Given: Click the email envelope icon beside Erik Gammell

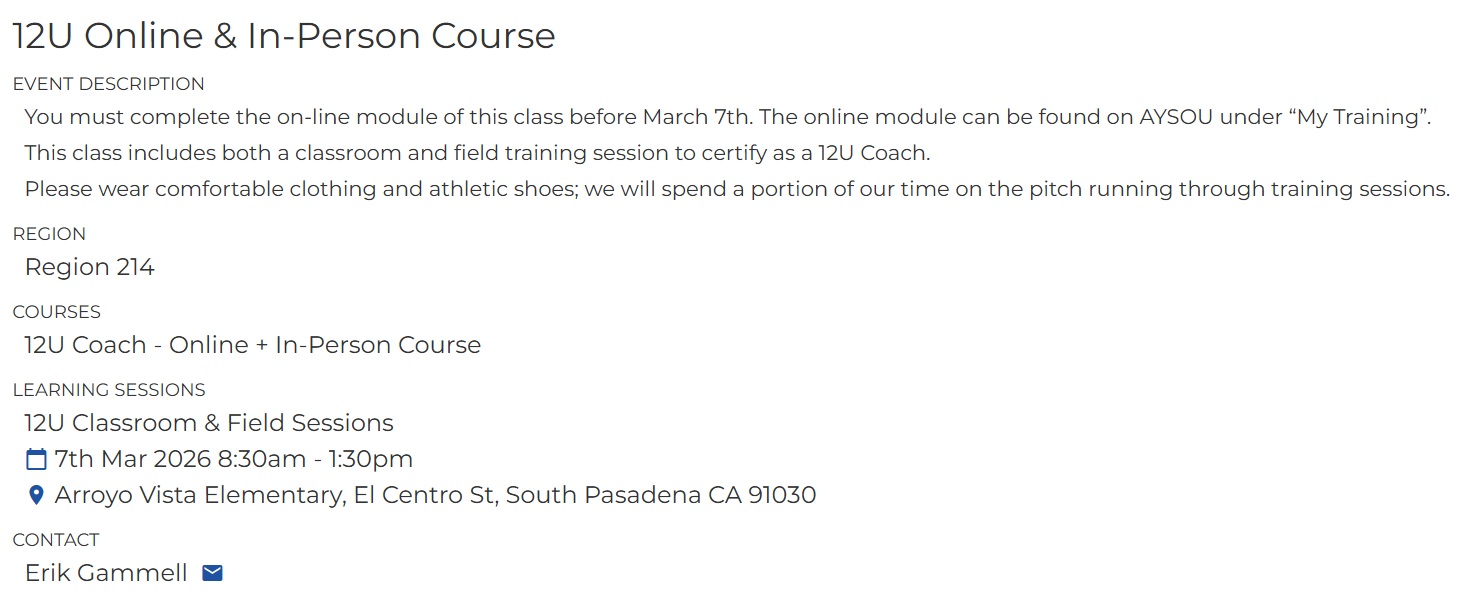Looking at the screenshot, I should coord(212,573).
